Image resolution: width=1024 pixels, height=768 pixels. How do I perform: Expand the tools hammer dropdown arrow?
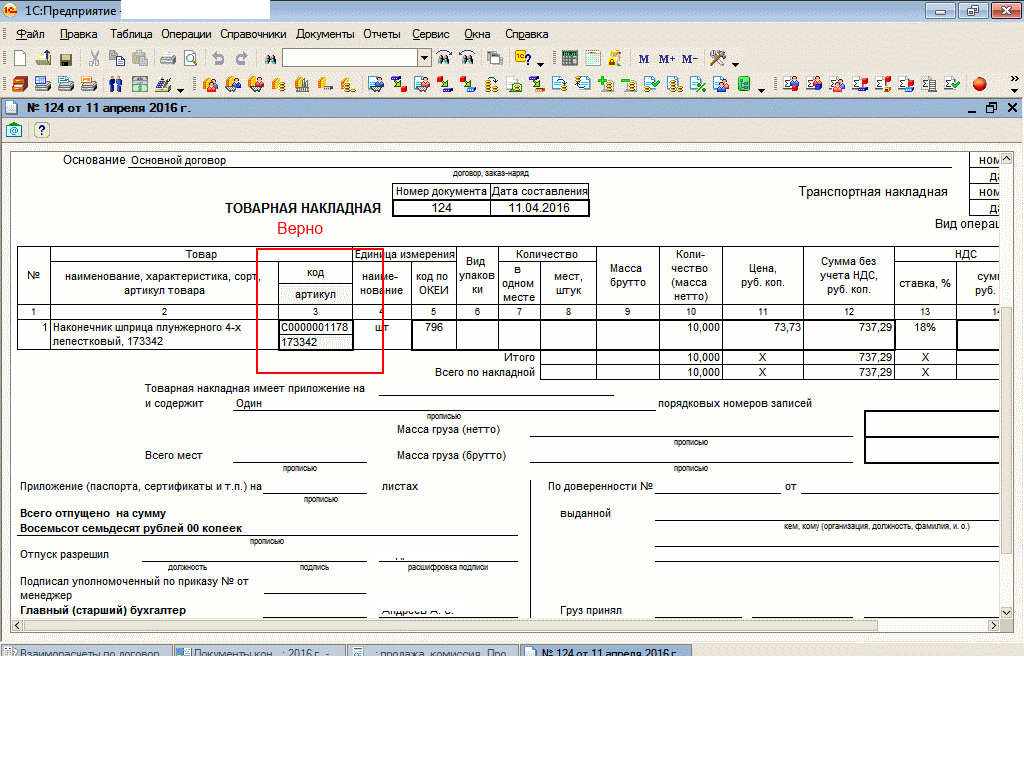[736, 62]
